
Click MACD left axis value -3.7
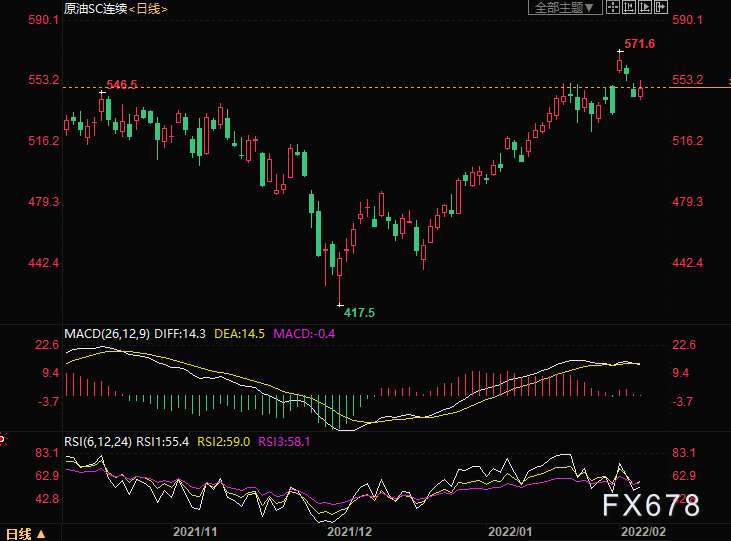(48, 402)
